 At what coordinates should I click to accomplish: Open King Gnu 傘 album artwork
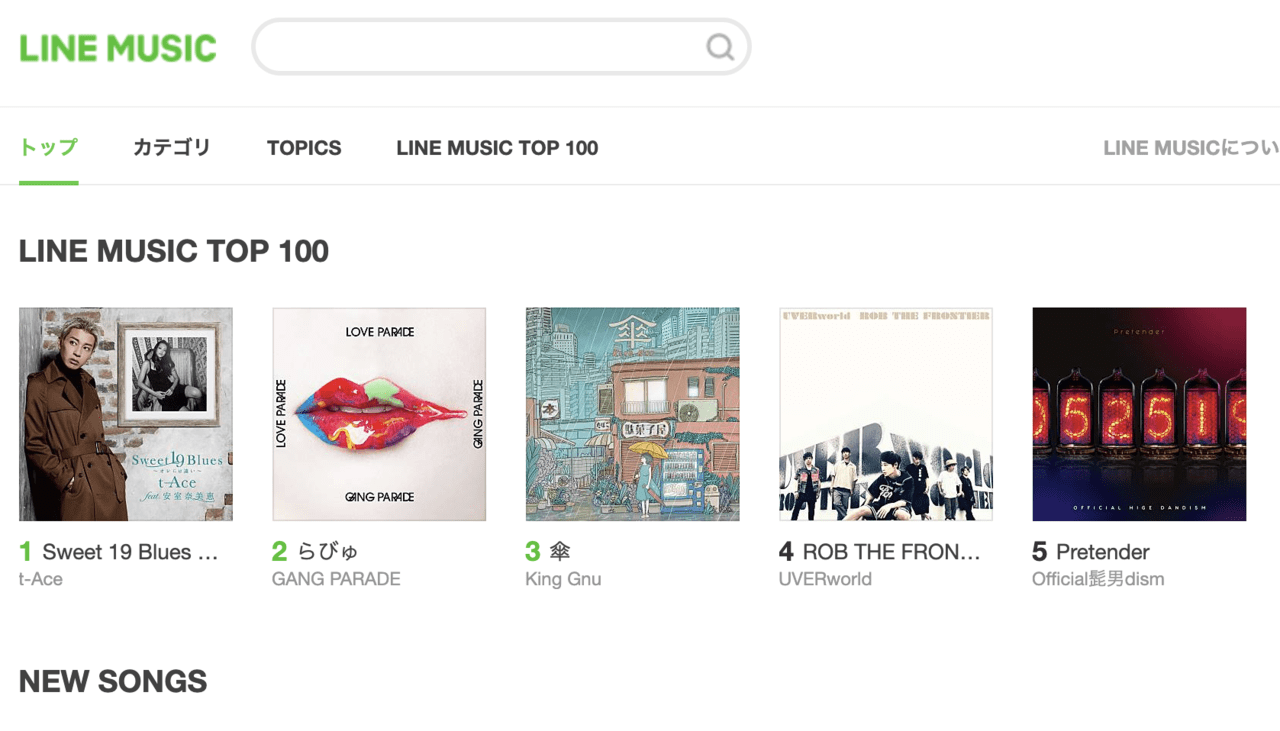[x=632, y=414]
